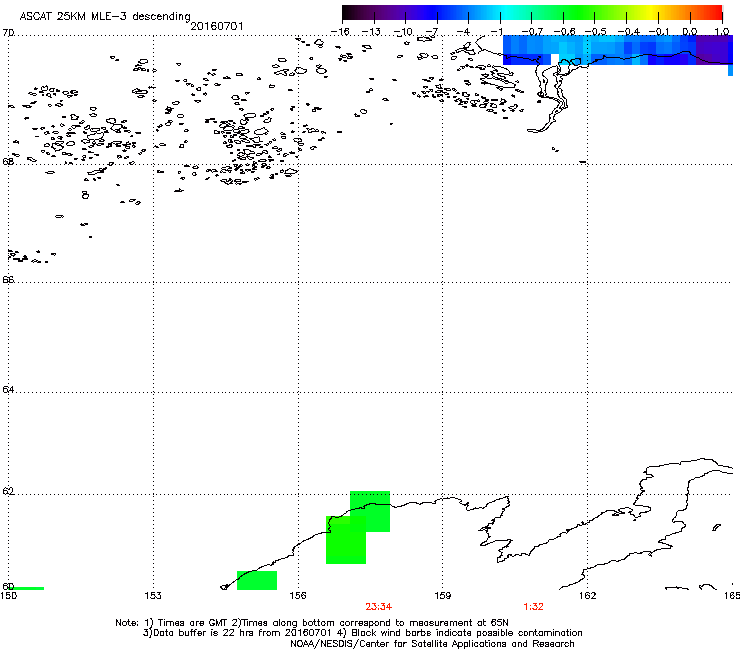Click the '162' longitude label

[x=587, y=596]
